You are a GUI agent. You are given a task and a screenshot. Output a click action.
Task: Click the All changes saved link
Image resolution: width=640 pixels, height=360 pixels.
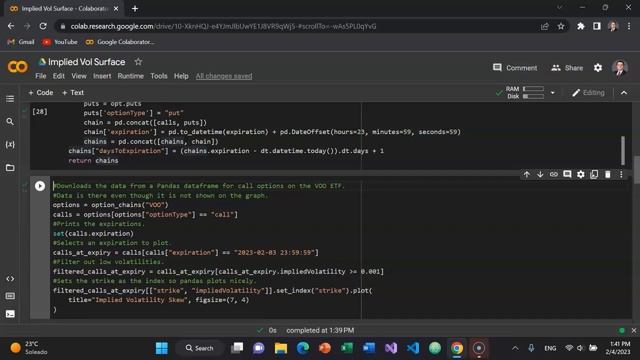224,76
